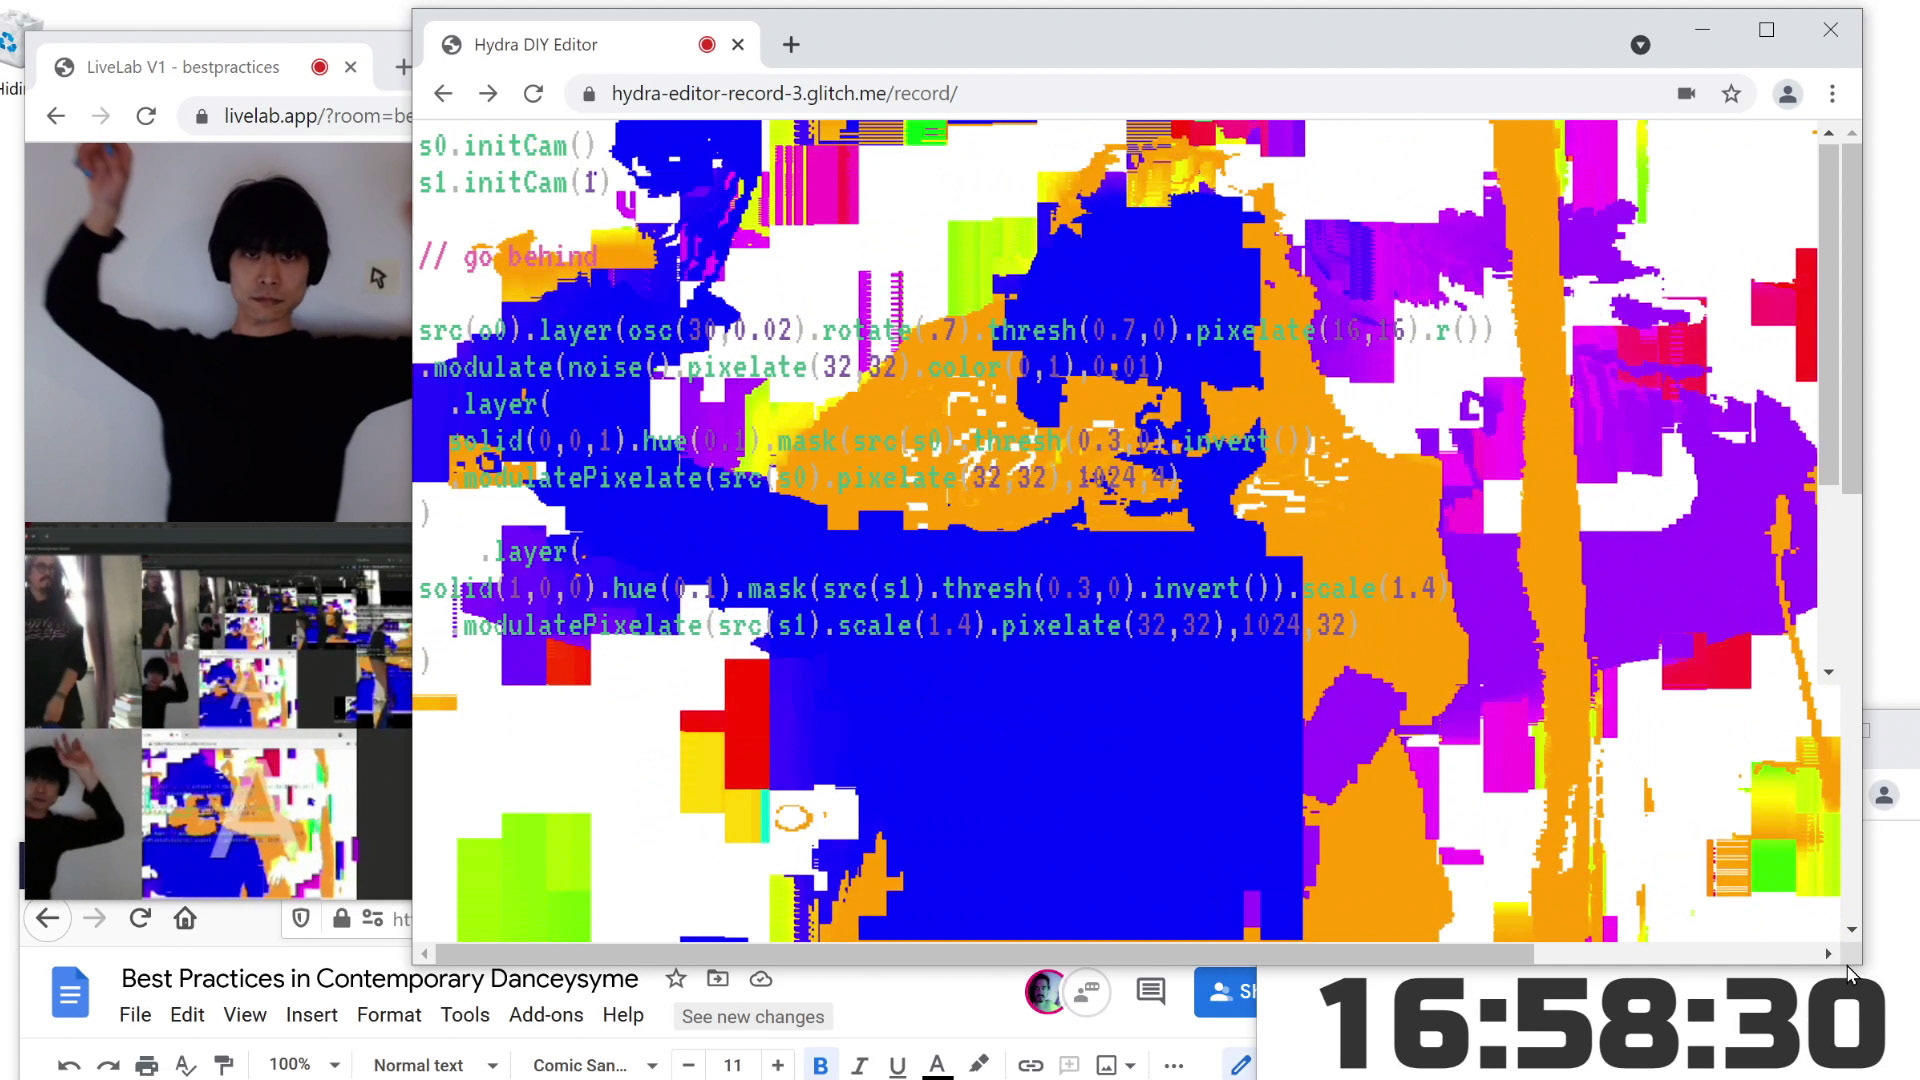
Task: Switch to the LiveLab V1 tab
Action: 183,67
